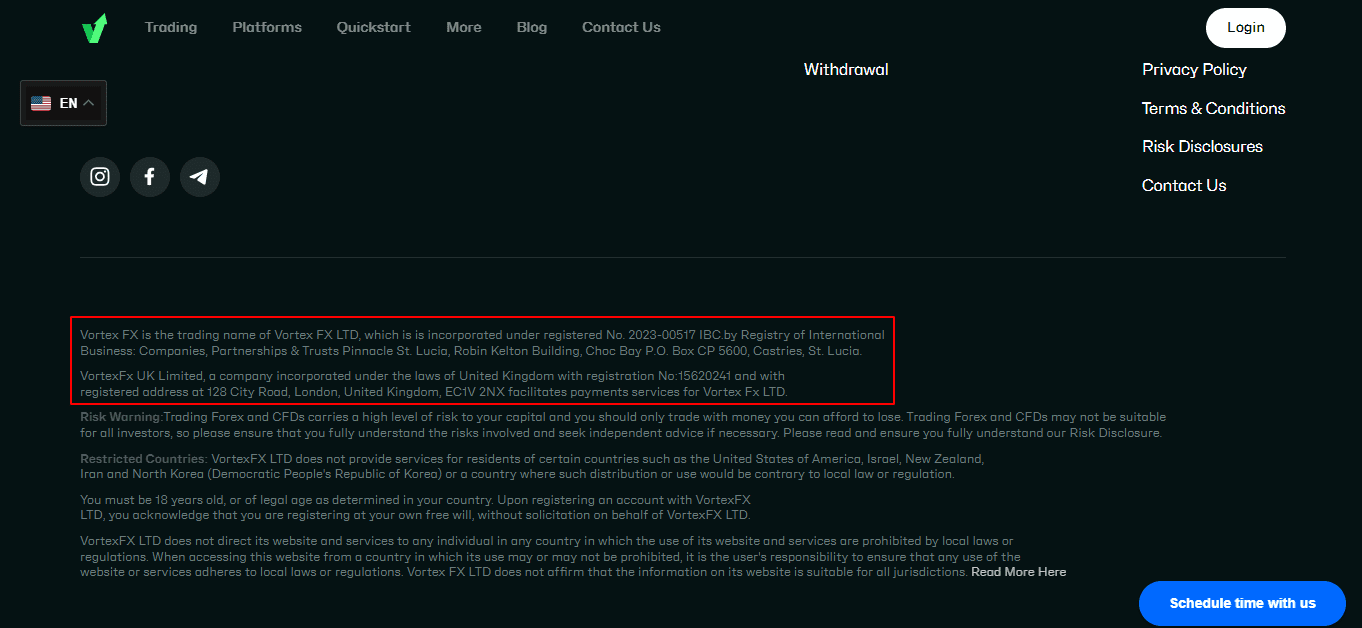The width and height of the screenshot is (1362, 628).
Task: Open the Withdrawal page link
Action: pos(846,69)
